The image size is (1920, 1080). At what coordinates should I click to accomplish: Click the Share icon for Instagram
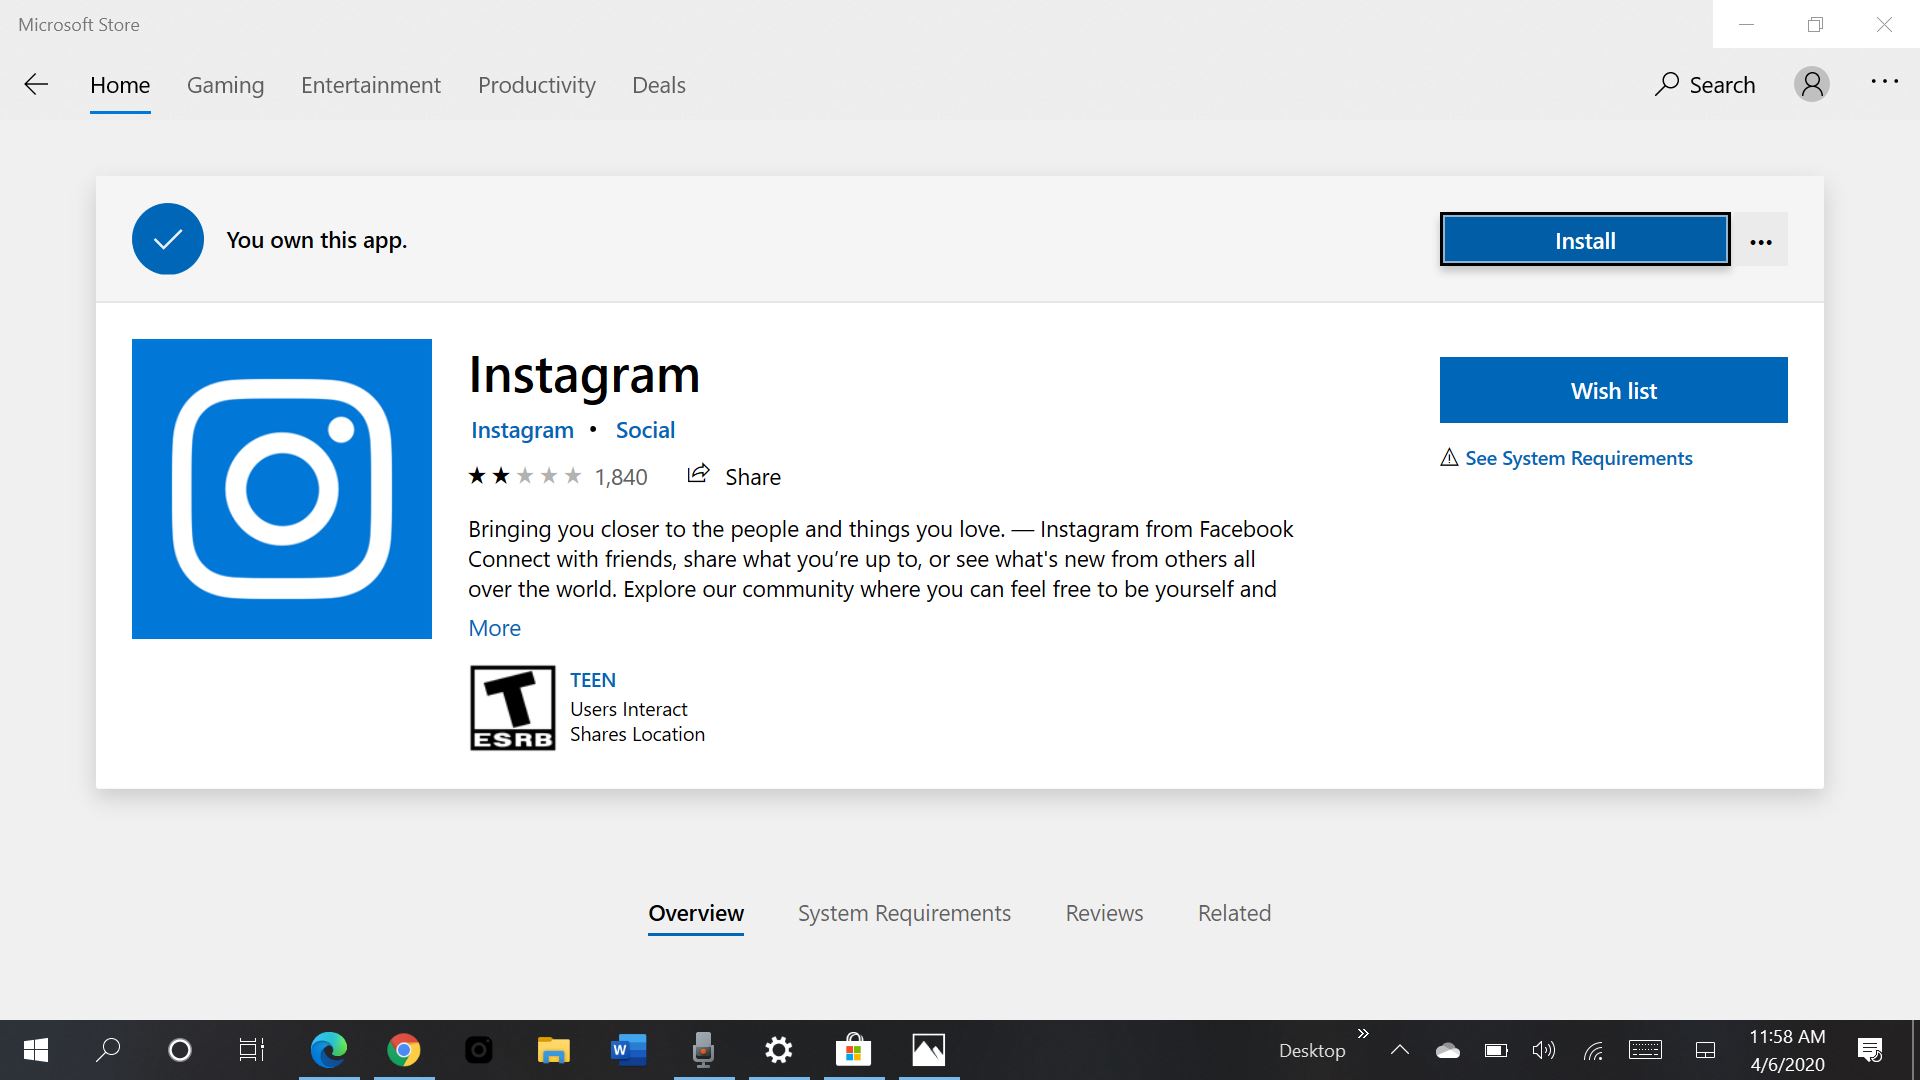[699, 475]
